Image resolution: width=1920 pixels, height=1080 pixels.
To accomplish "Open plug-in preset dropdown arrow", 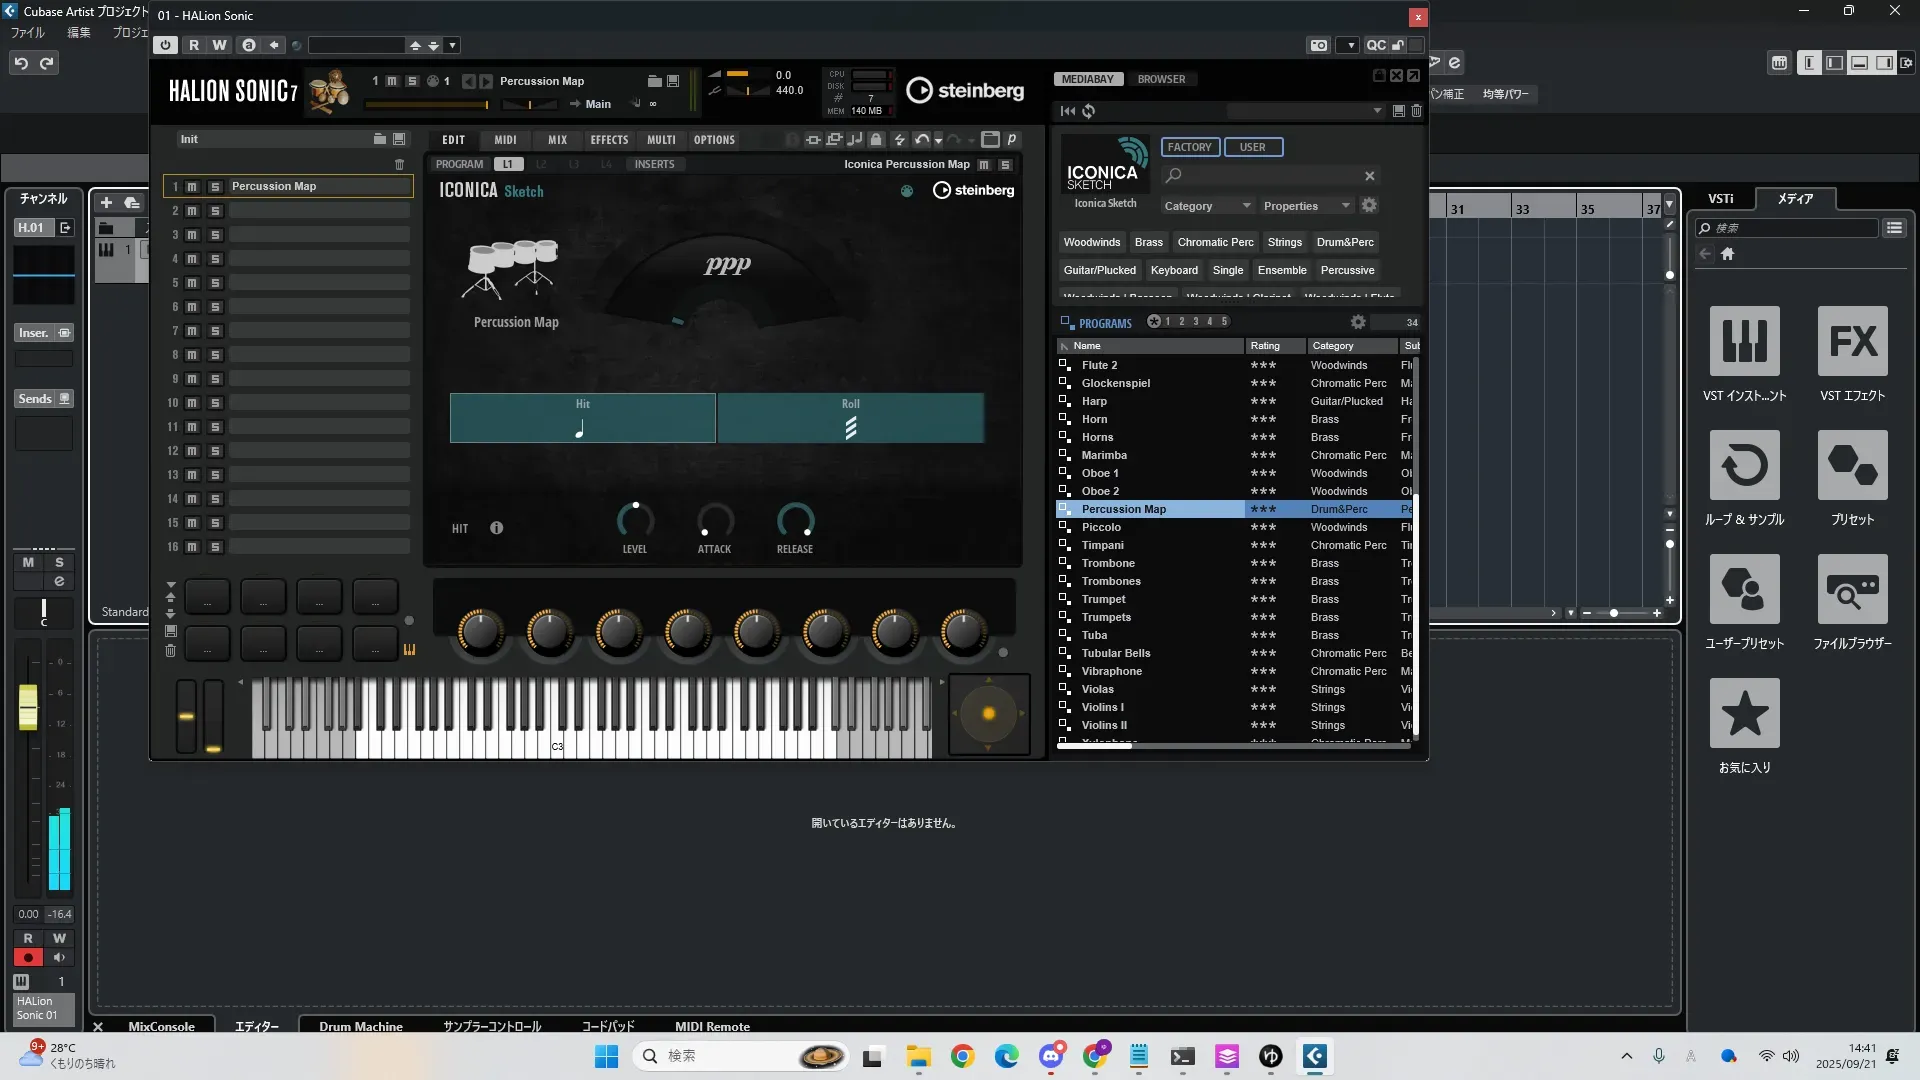I will (452, 45).
